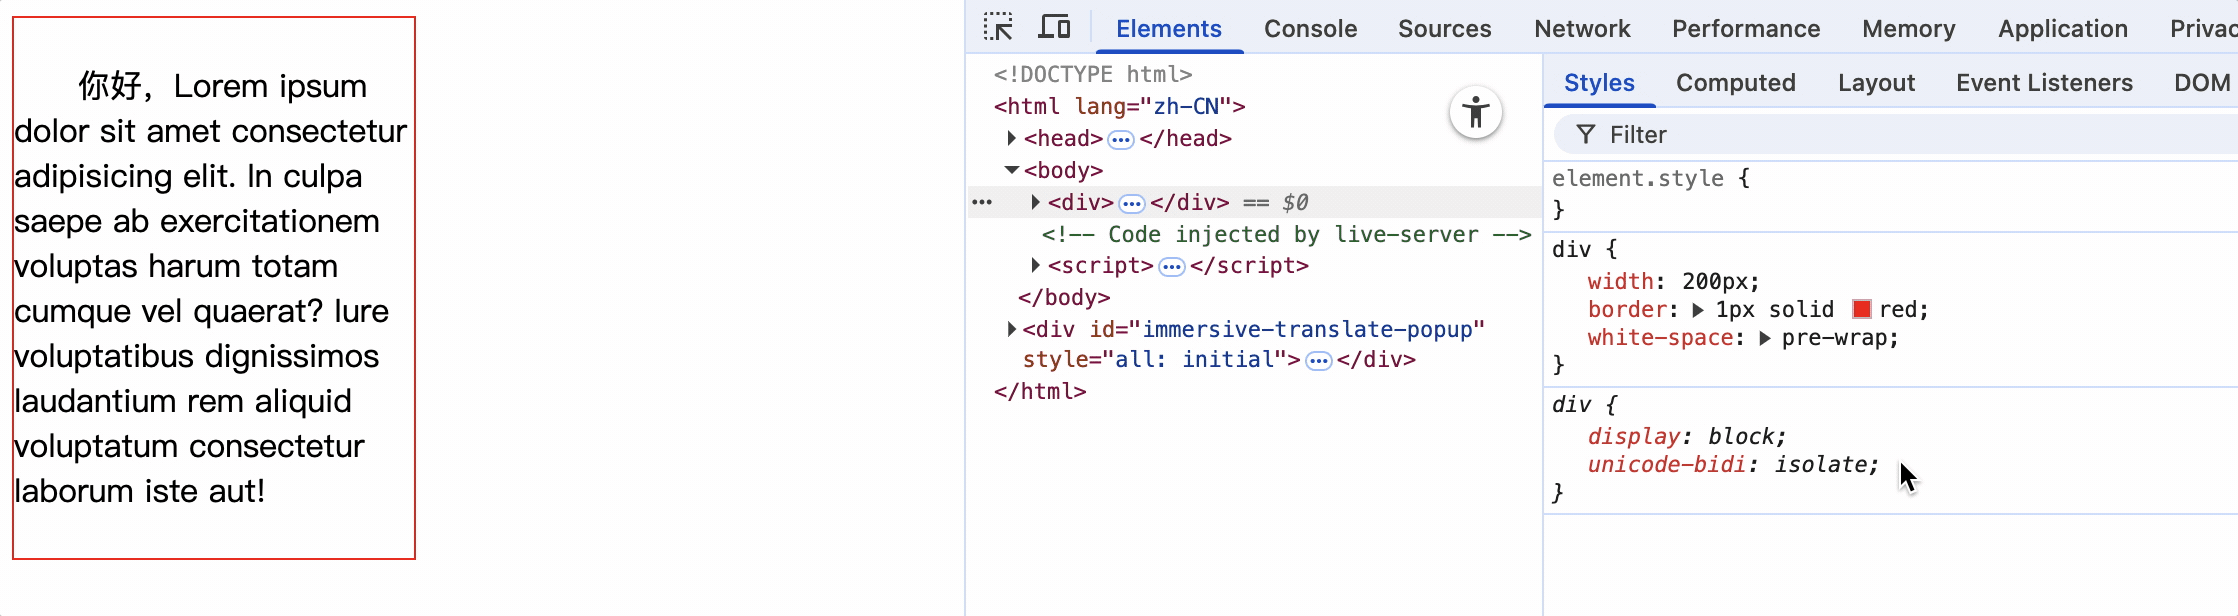Focus the styles Filter input field
2238x616 pixels.
click(x=1895, y=134)
